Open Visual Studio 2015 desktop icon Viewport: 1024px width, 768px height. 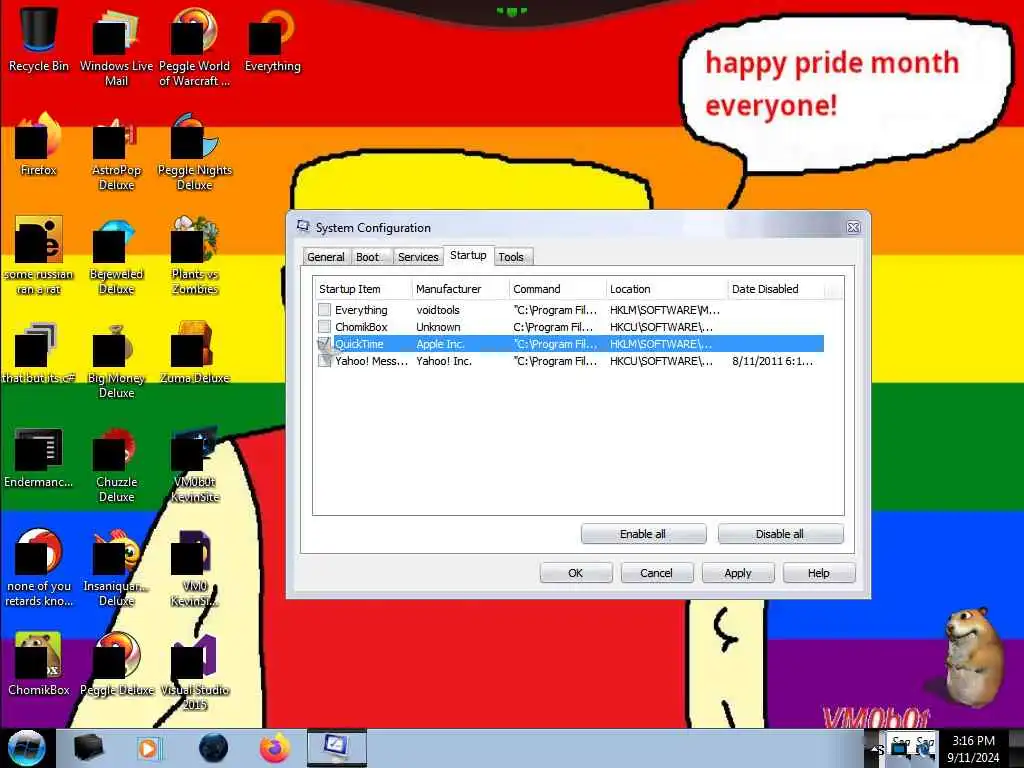195,671
